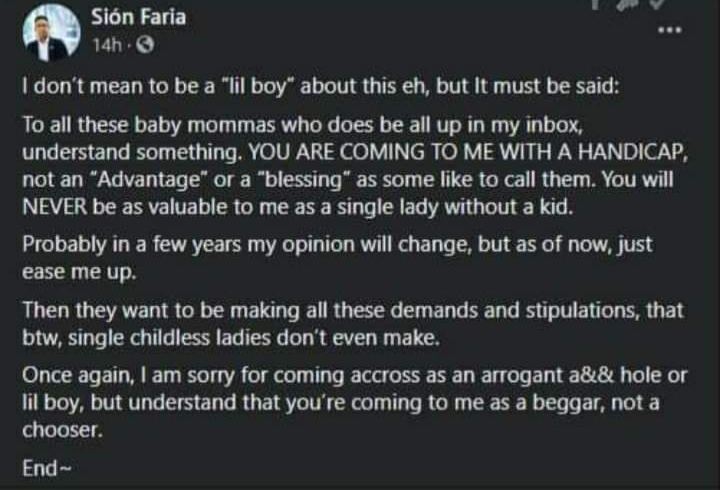Open the Sión Faria profile name link

tap(138, 18)
